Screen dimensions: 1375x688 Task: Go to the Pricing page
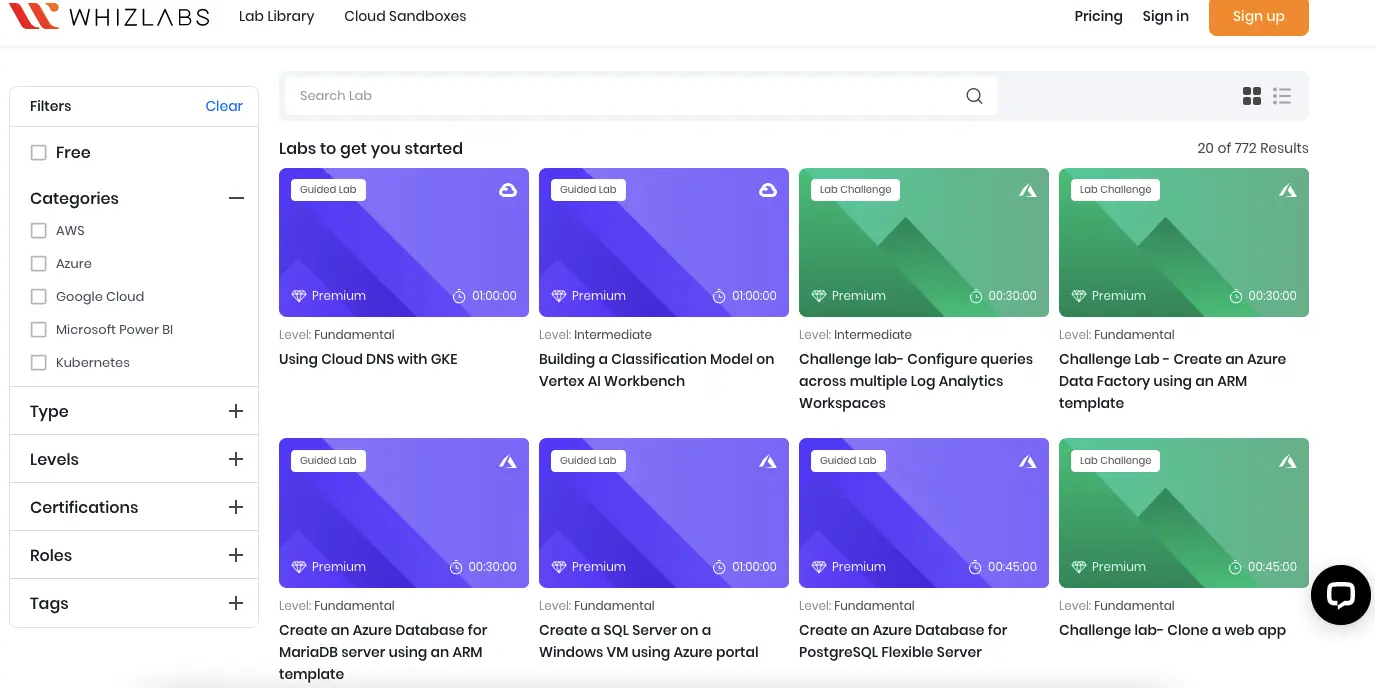click(x=1098, y=16)
